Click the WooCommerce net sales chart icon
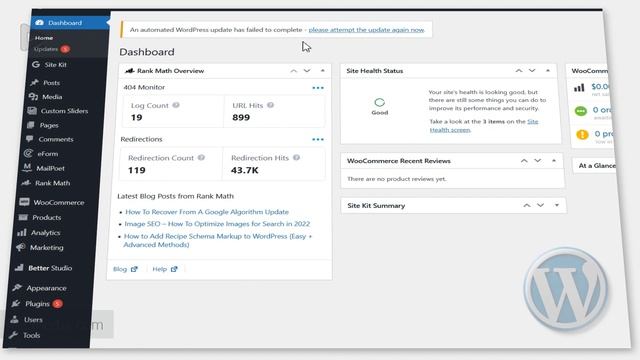This screenshot has height=360, width=640. (x=579, y=87)
